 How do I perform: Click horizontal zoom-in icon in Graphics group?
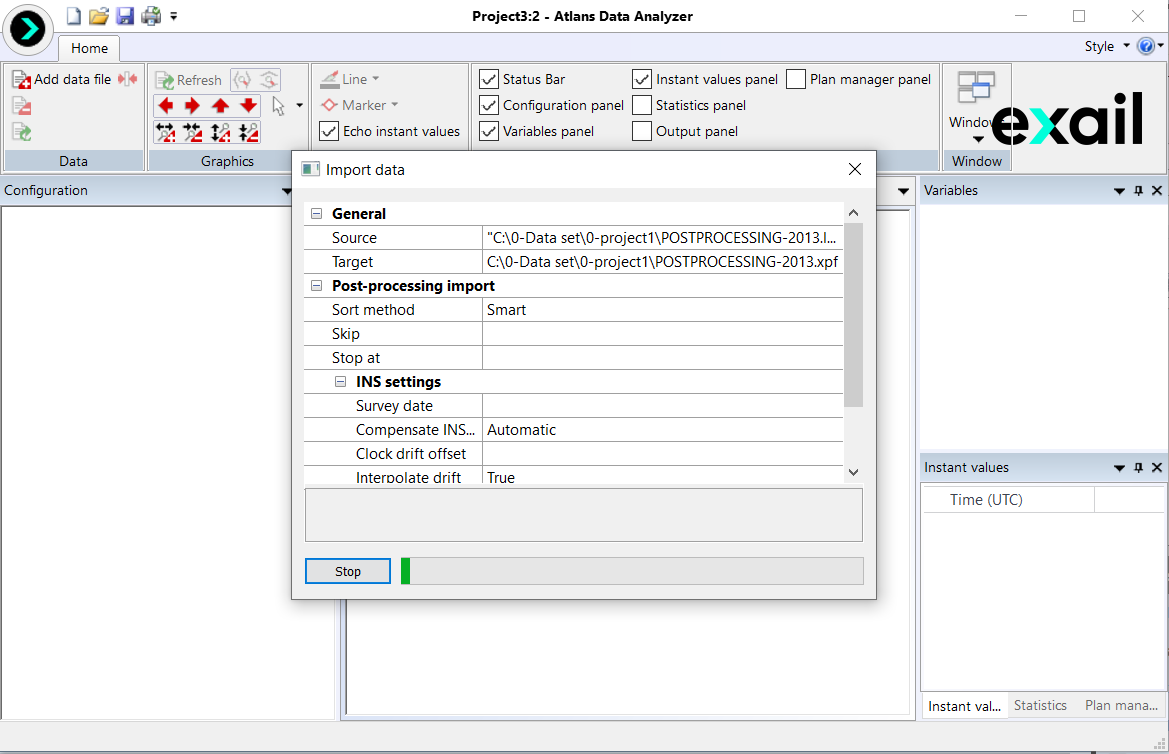tap(166, 132)
